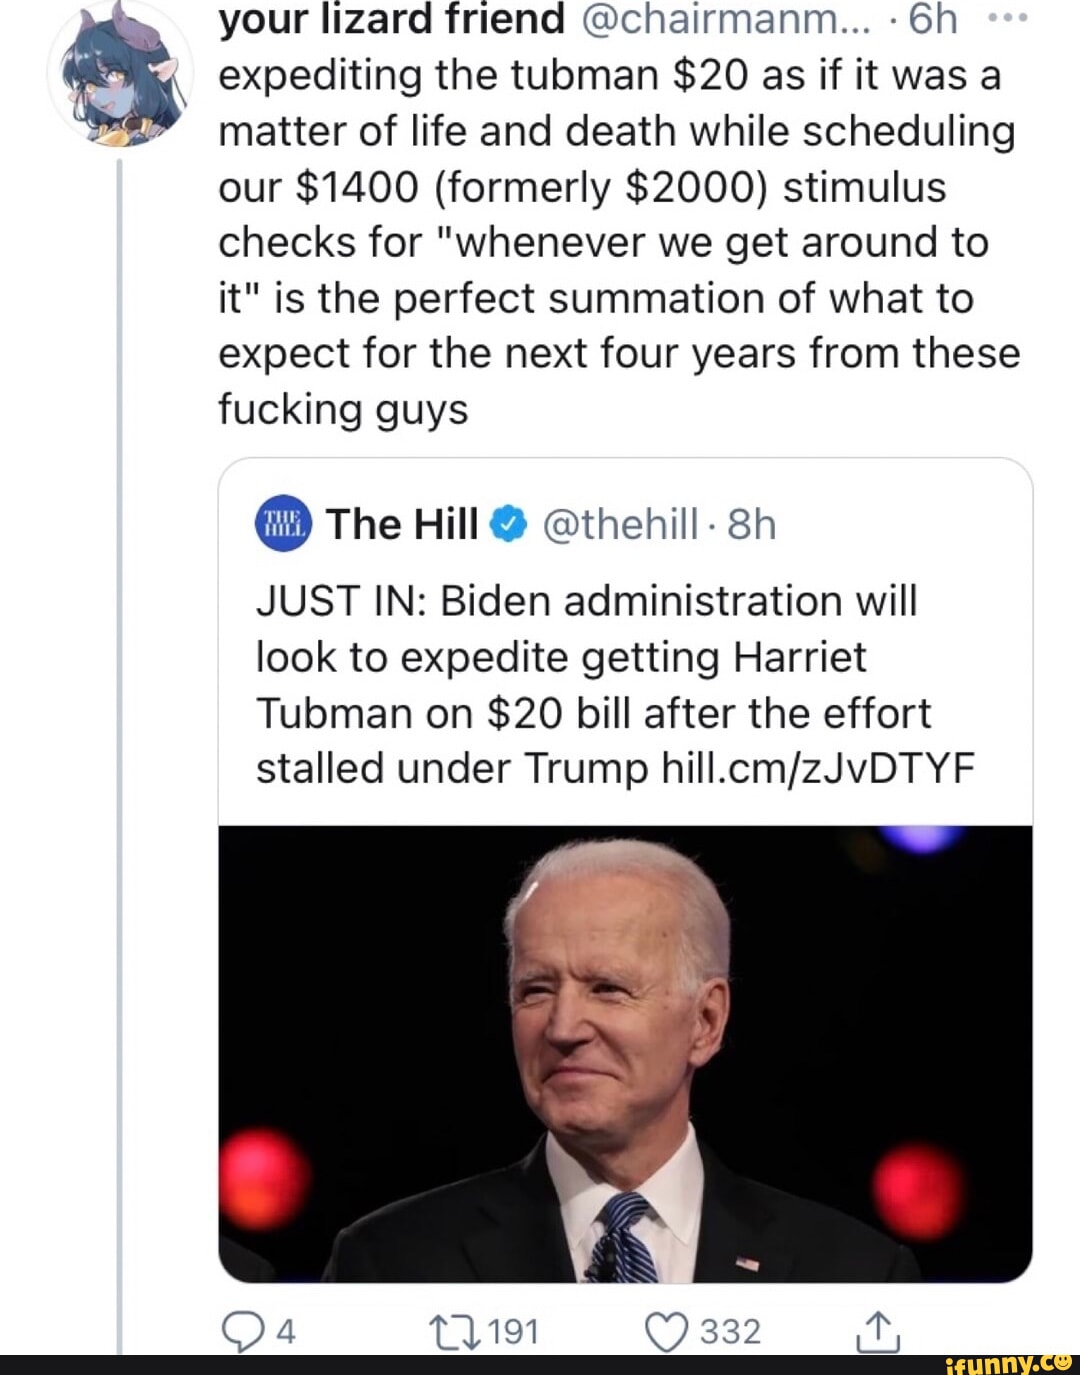Open the photo in the quoted tweet
Viewport: 1080px width, 1375px height.
tap(625, 1053)
